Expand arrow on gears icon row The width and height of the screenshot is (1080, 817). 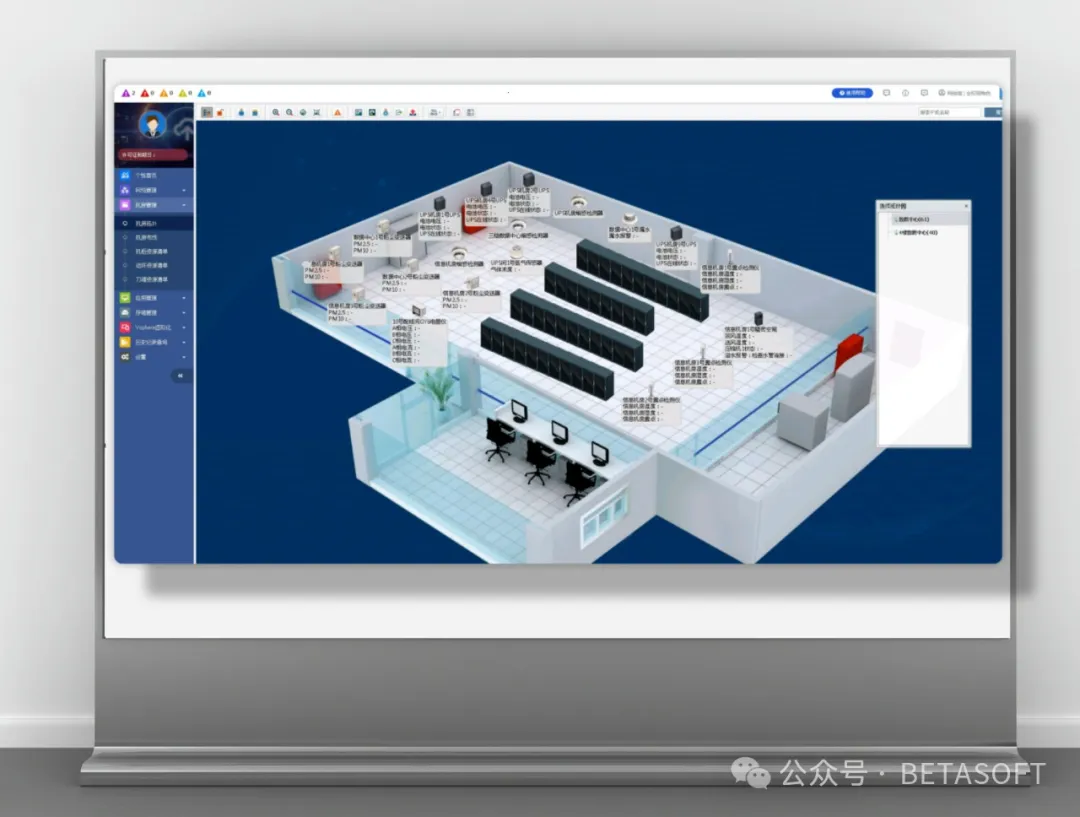click(184, 358)
